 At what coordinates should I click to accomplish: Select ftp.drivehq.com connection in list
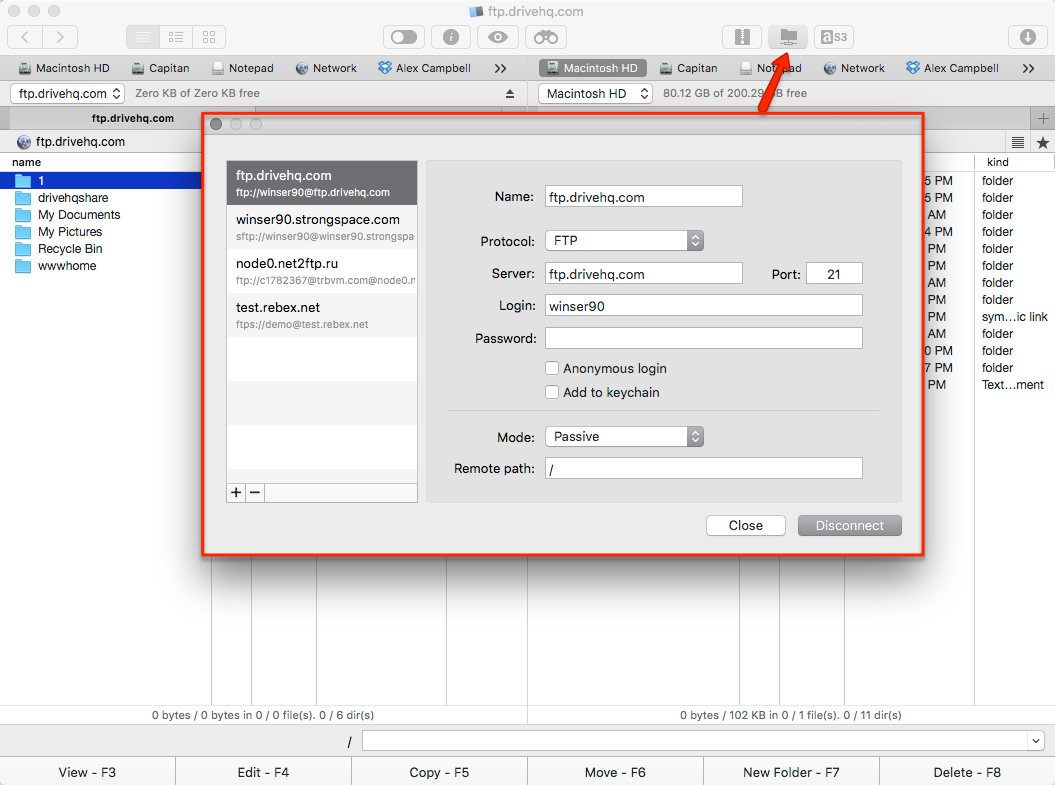click(x=322, y=183)
